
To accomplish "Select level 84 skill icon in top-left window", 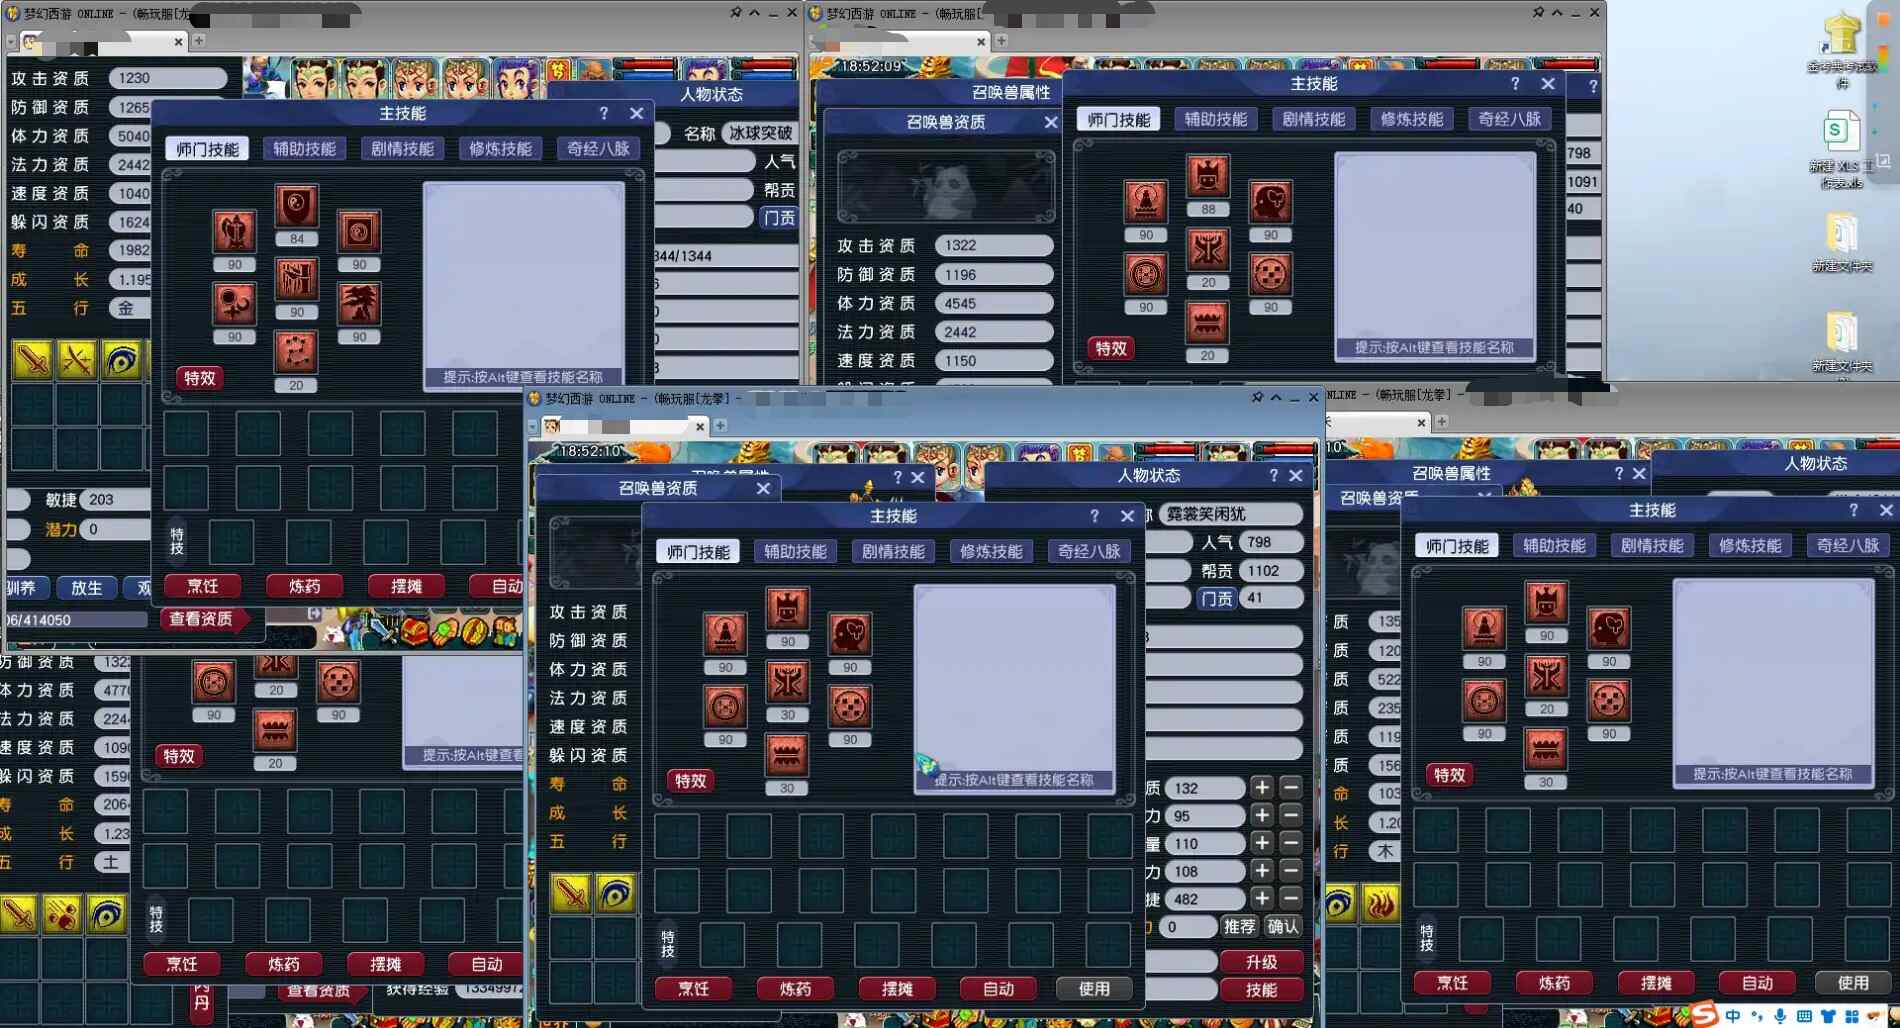I will click(297, 207).
